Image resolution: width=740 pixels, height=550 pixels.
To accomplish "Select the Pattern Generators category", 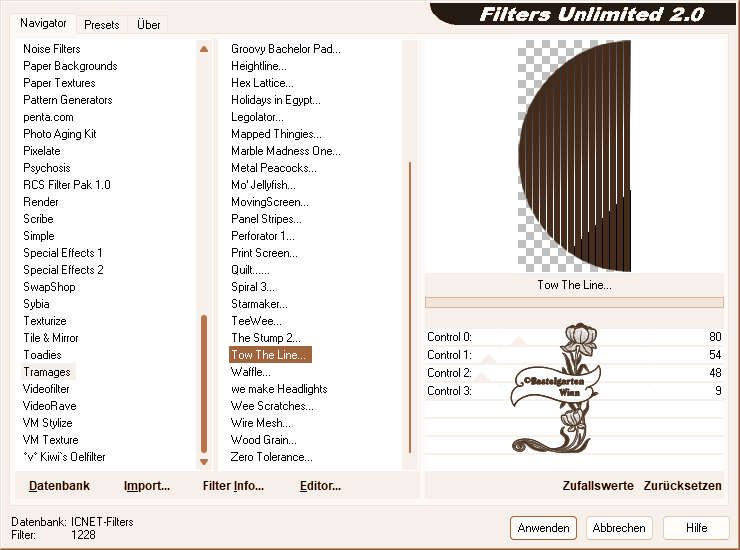I will pos(68,100).
